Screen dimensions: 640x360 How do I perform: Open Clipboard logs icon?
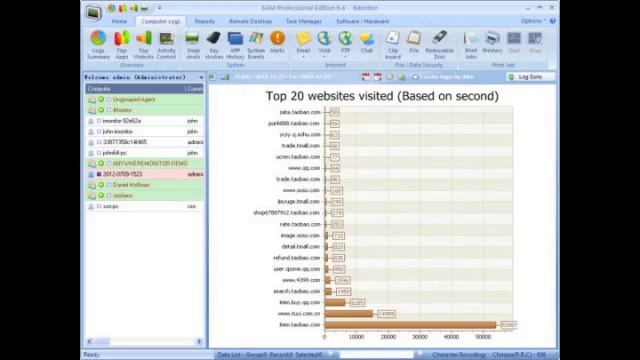point(393,38)
